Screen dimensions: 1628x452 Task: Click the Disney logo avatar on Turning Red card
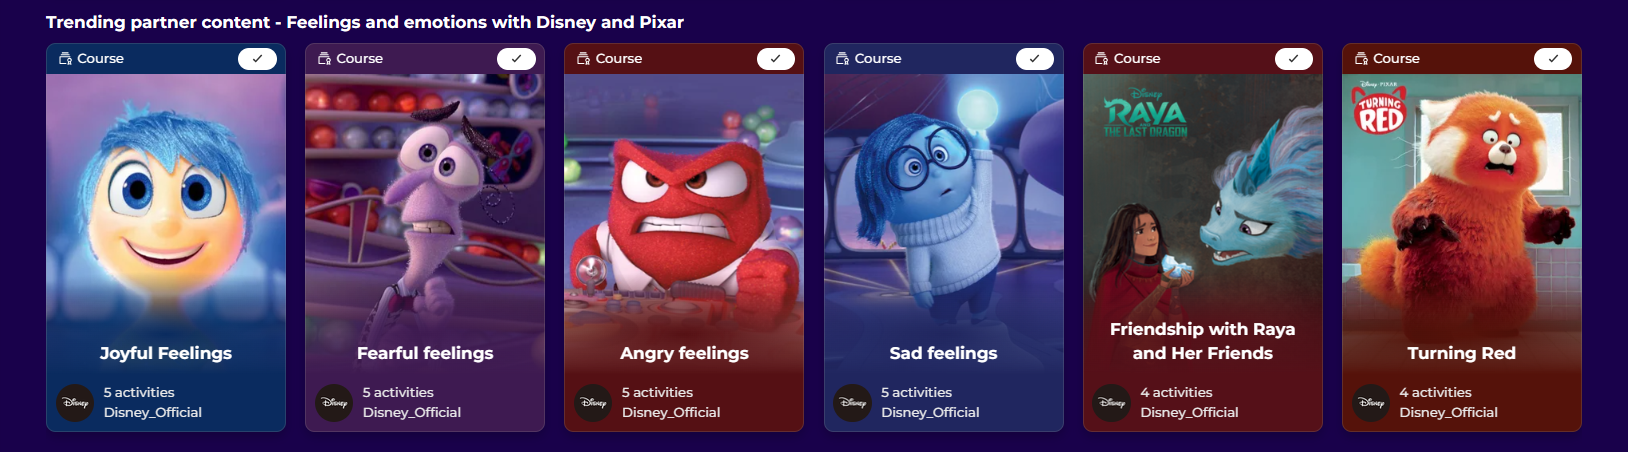coord(1371,403)
